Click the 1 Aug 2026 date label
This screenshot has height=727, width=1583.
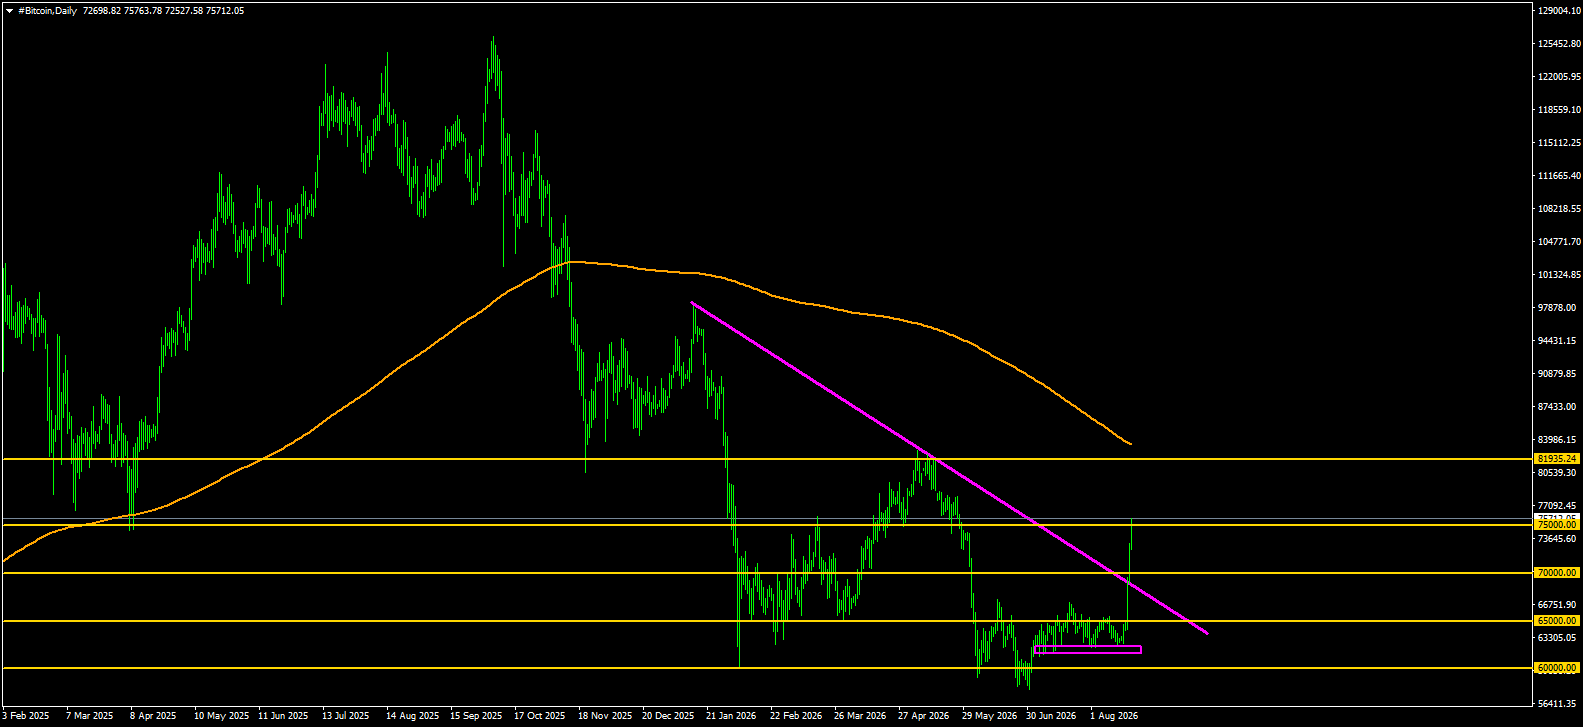tap(1114, 716)
